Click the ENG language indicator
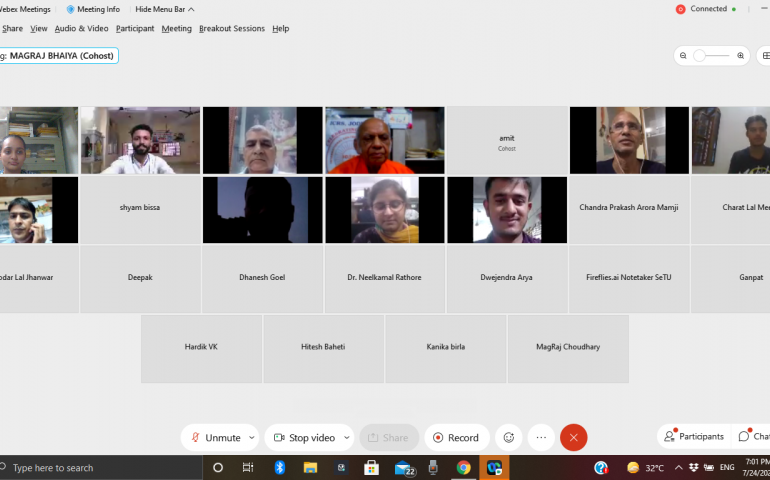Viewport: 770px width, 480px height. point(727,467)
